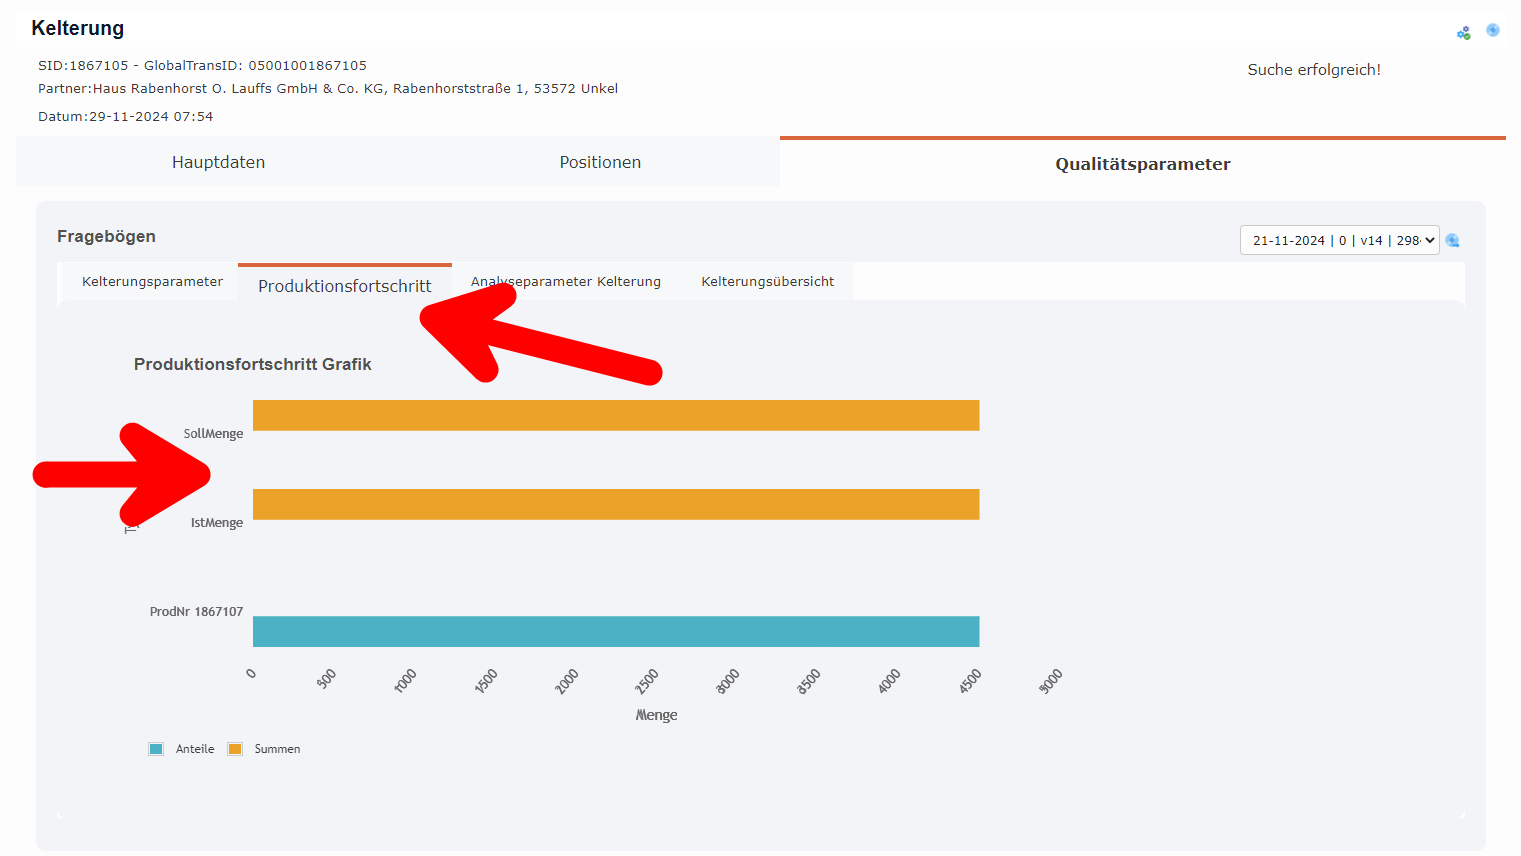Select the Qualitätsparameter tab
The image size is (1521, 856).
coord(1142,164)
